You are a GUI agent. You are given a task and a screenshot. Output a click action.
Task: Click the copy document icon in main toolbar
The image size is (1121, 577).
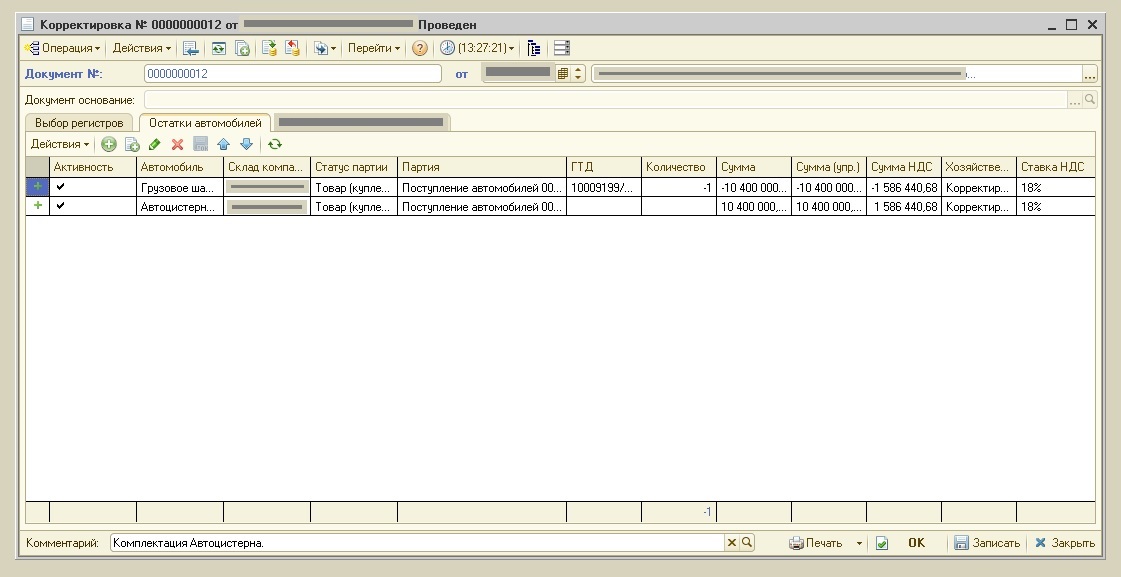[242, 48]
